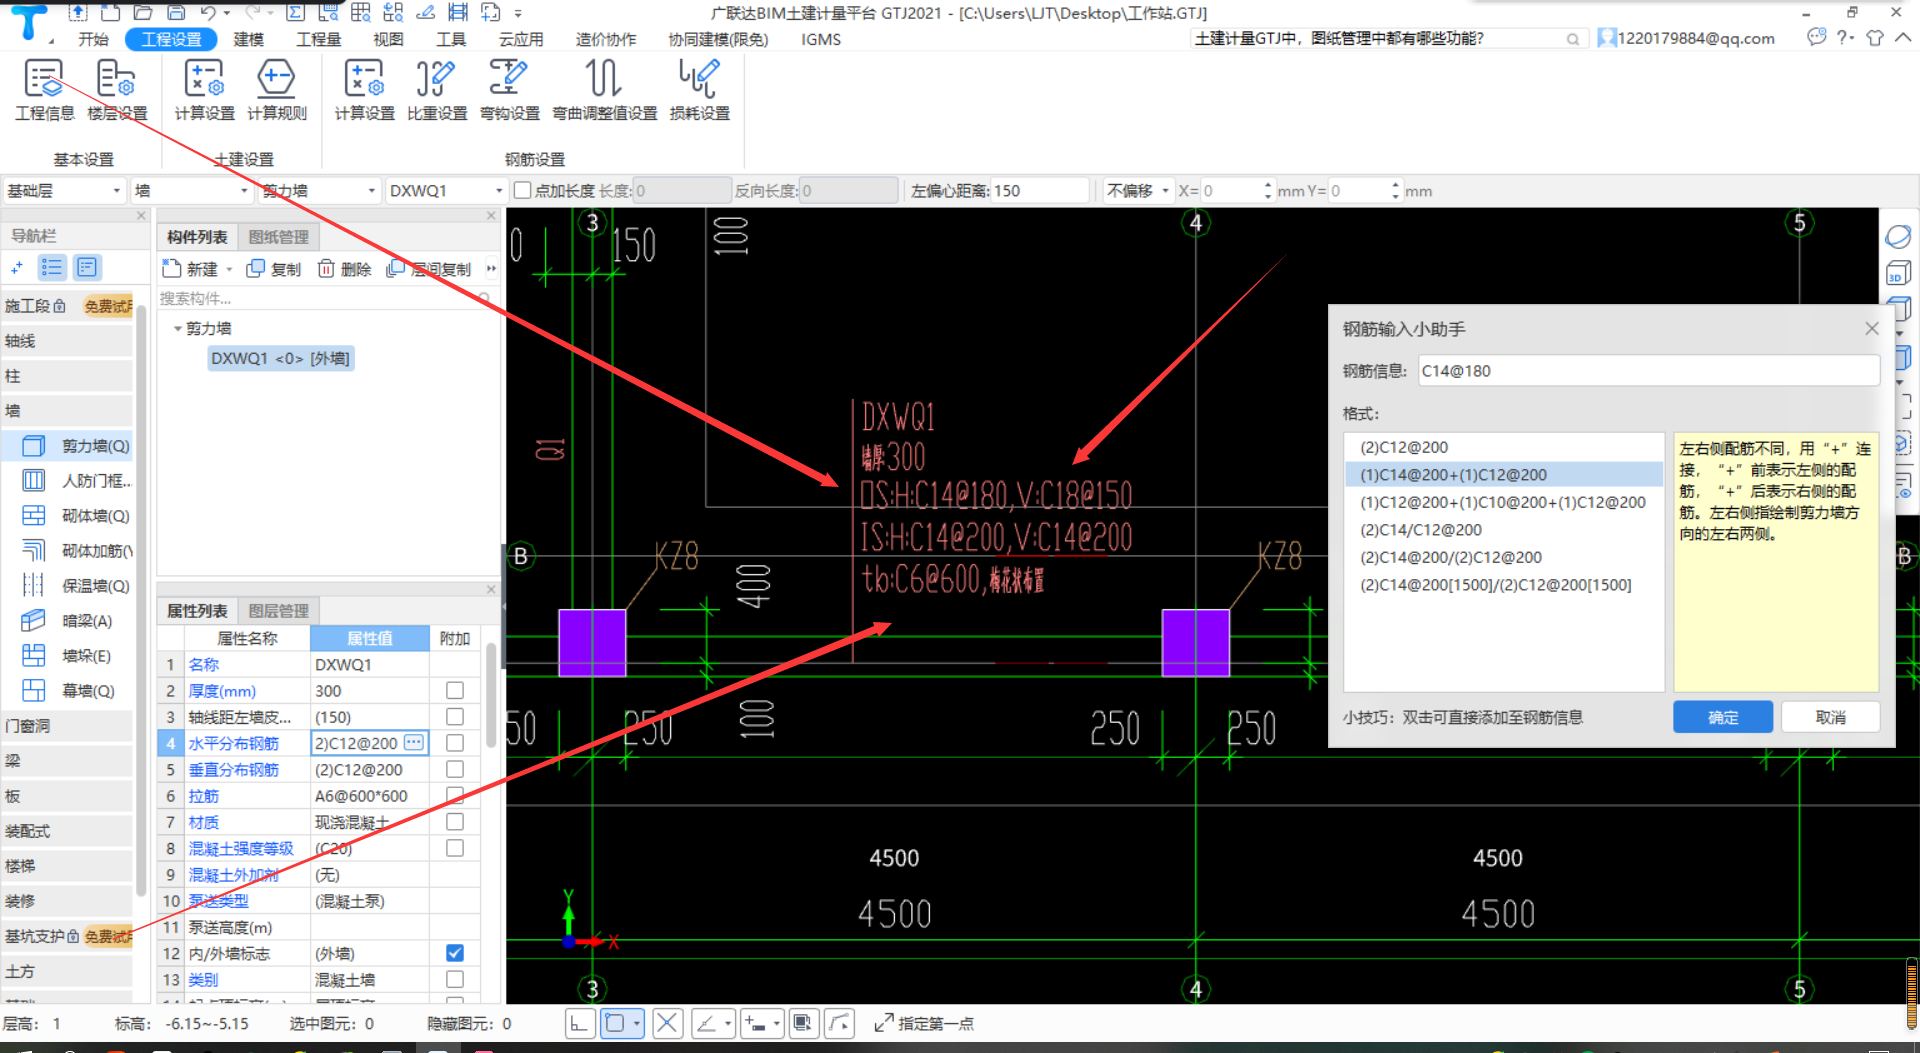Open ellipsis button in 水平分布钢筋 value cell
The height and width of the screenshot is (1053, 1920).
[414, 742]
